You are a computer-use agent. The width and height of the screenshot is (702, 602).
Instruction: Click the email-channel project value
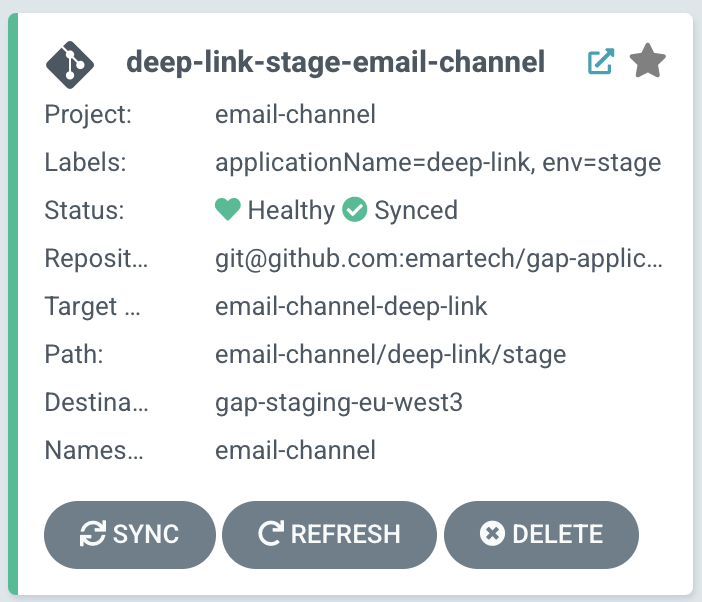[295, 114]
